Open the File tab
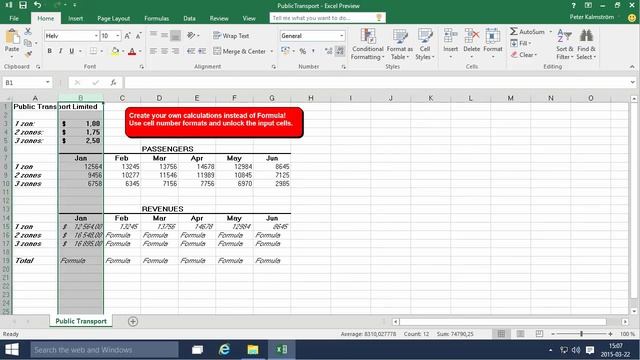 (14, 18)
